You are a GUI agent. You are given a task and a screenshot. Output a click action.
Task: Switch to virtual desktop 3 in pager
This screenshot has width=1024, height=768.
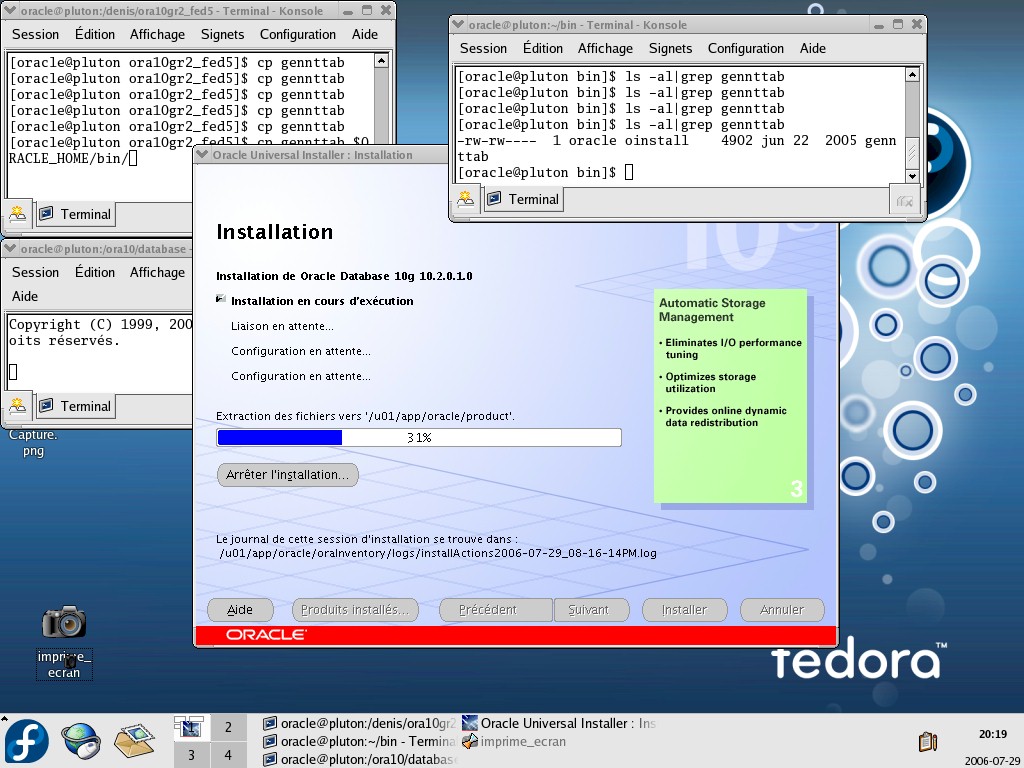[191, 755]
